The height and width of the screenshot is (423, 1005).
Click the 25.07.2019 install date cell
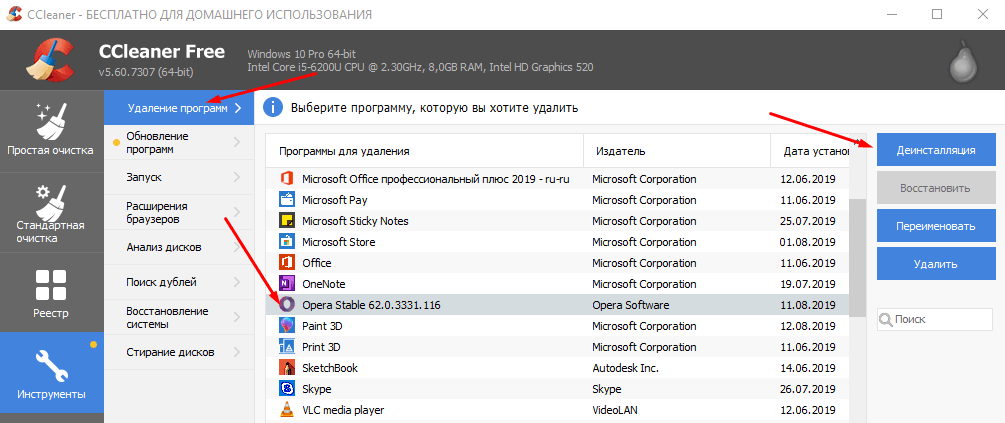point(809,221)
